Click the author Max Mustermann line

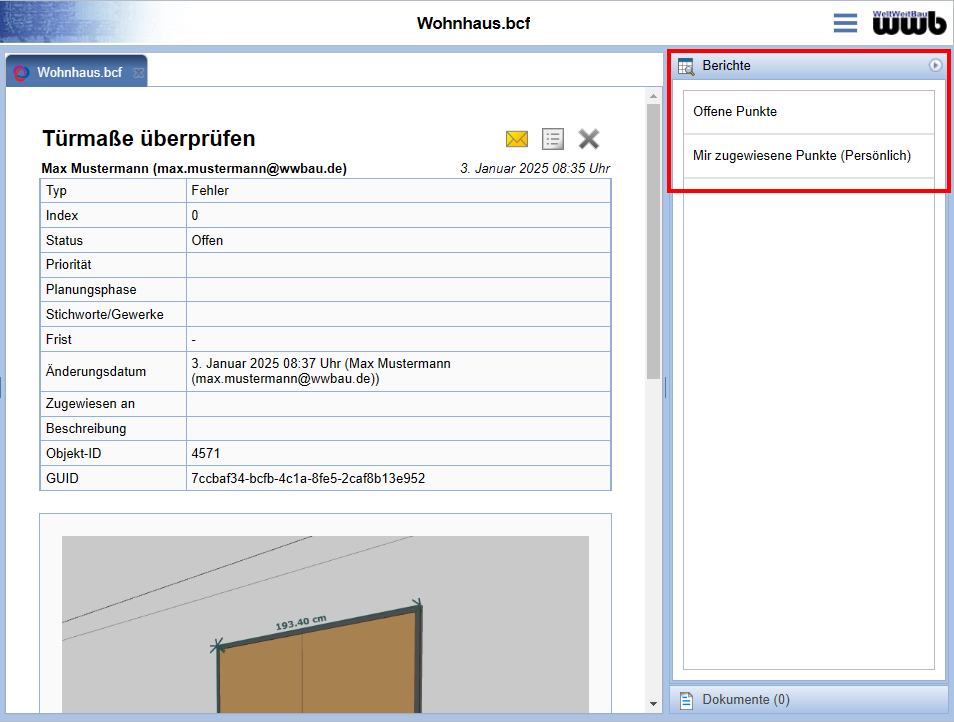(194, 168)
